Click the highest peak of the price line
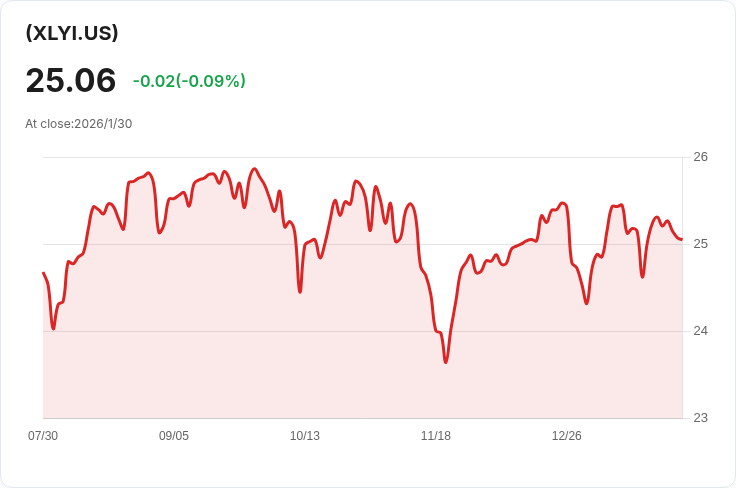 tap(254, 169)
